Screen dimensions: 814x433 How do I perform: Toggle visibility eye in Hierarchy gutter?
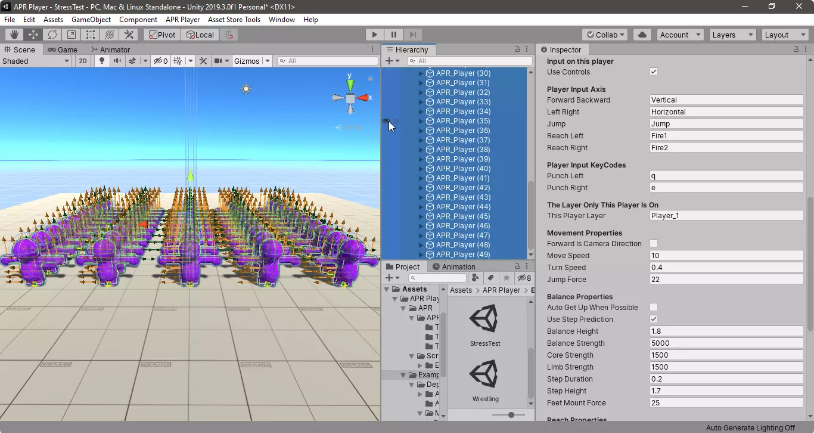(x=386, y=121)
